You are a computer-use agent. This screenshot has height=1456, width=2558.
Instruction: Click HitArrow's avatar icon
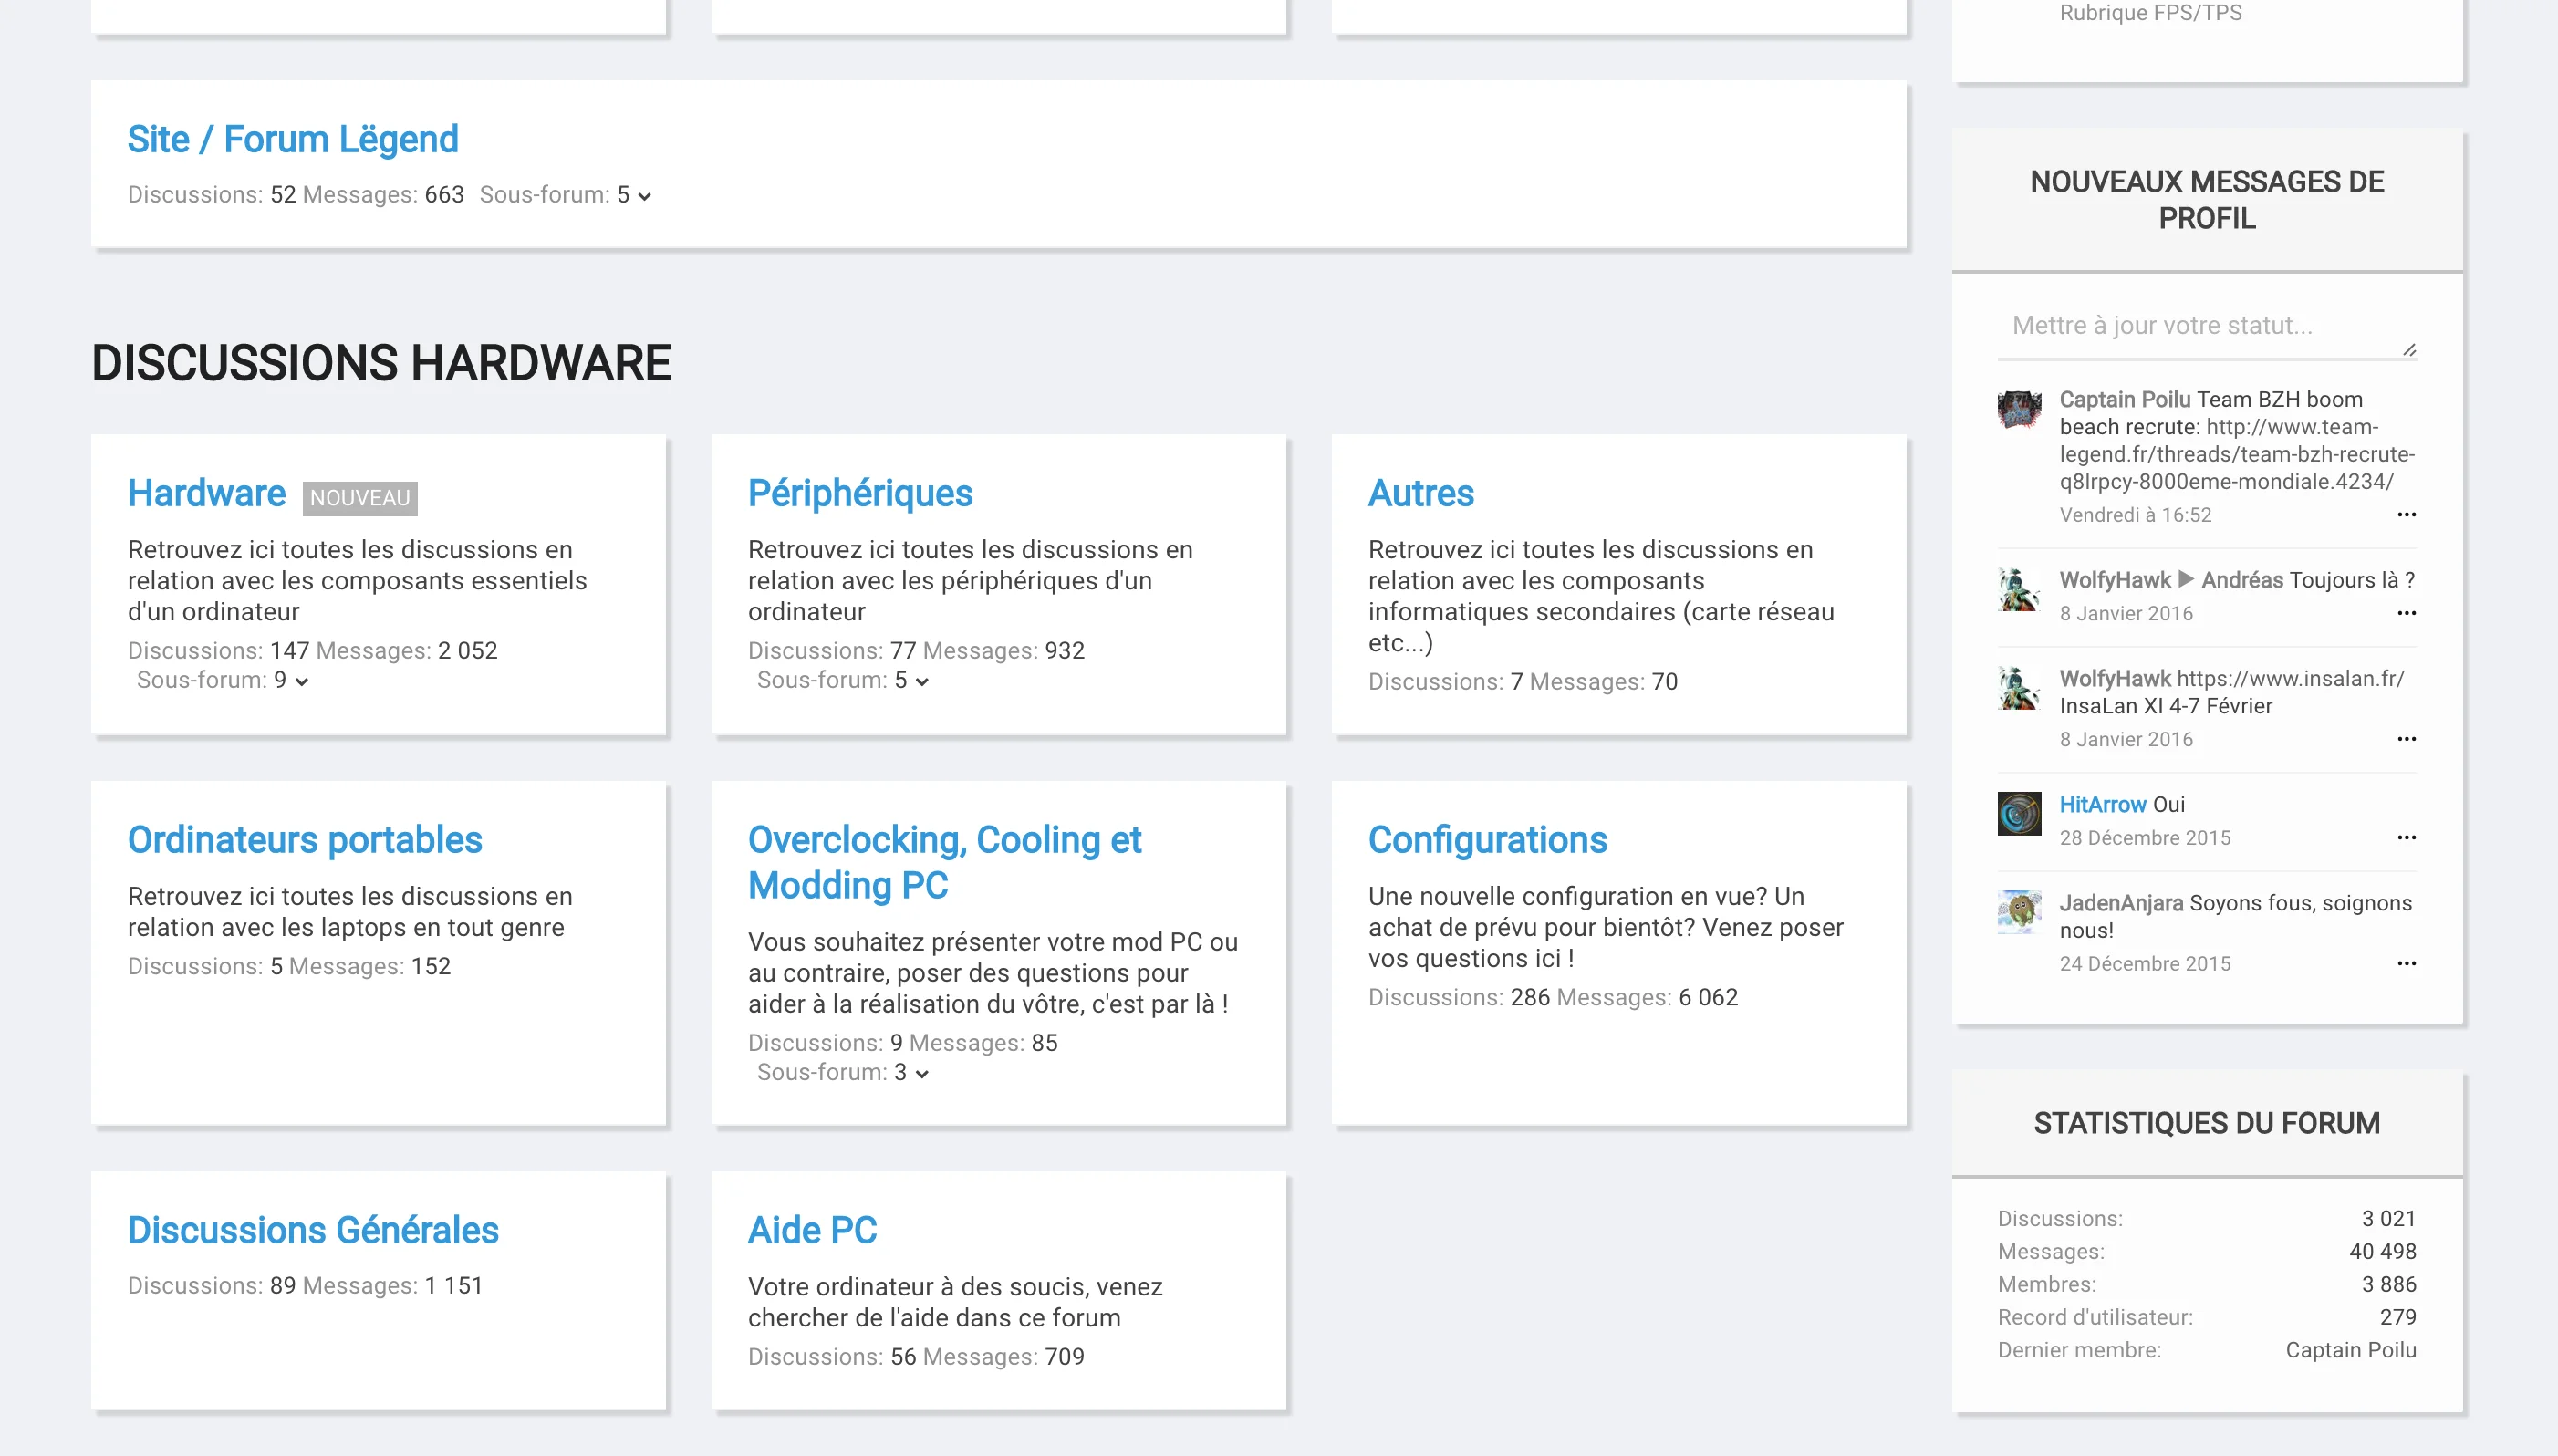tap(2018, 813)
